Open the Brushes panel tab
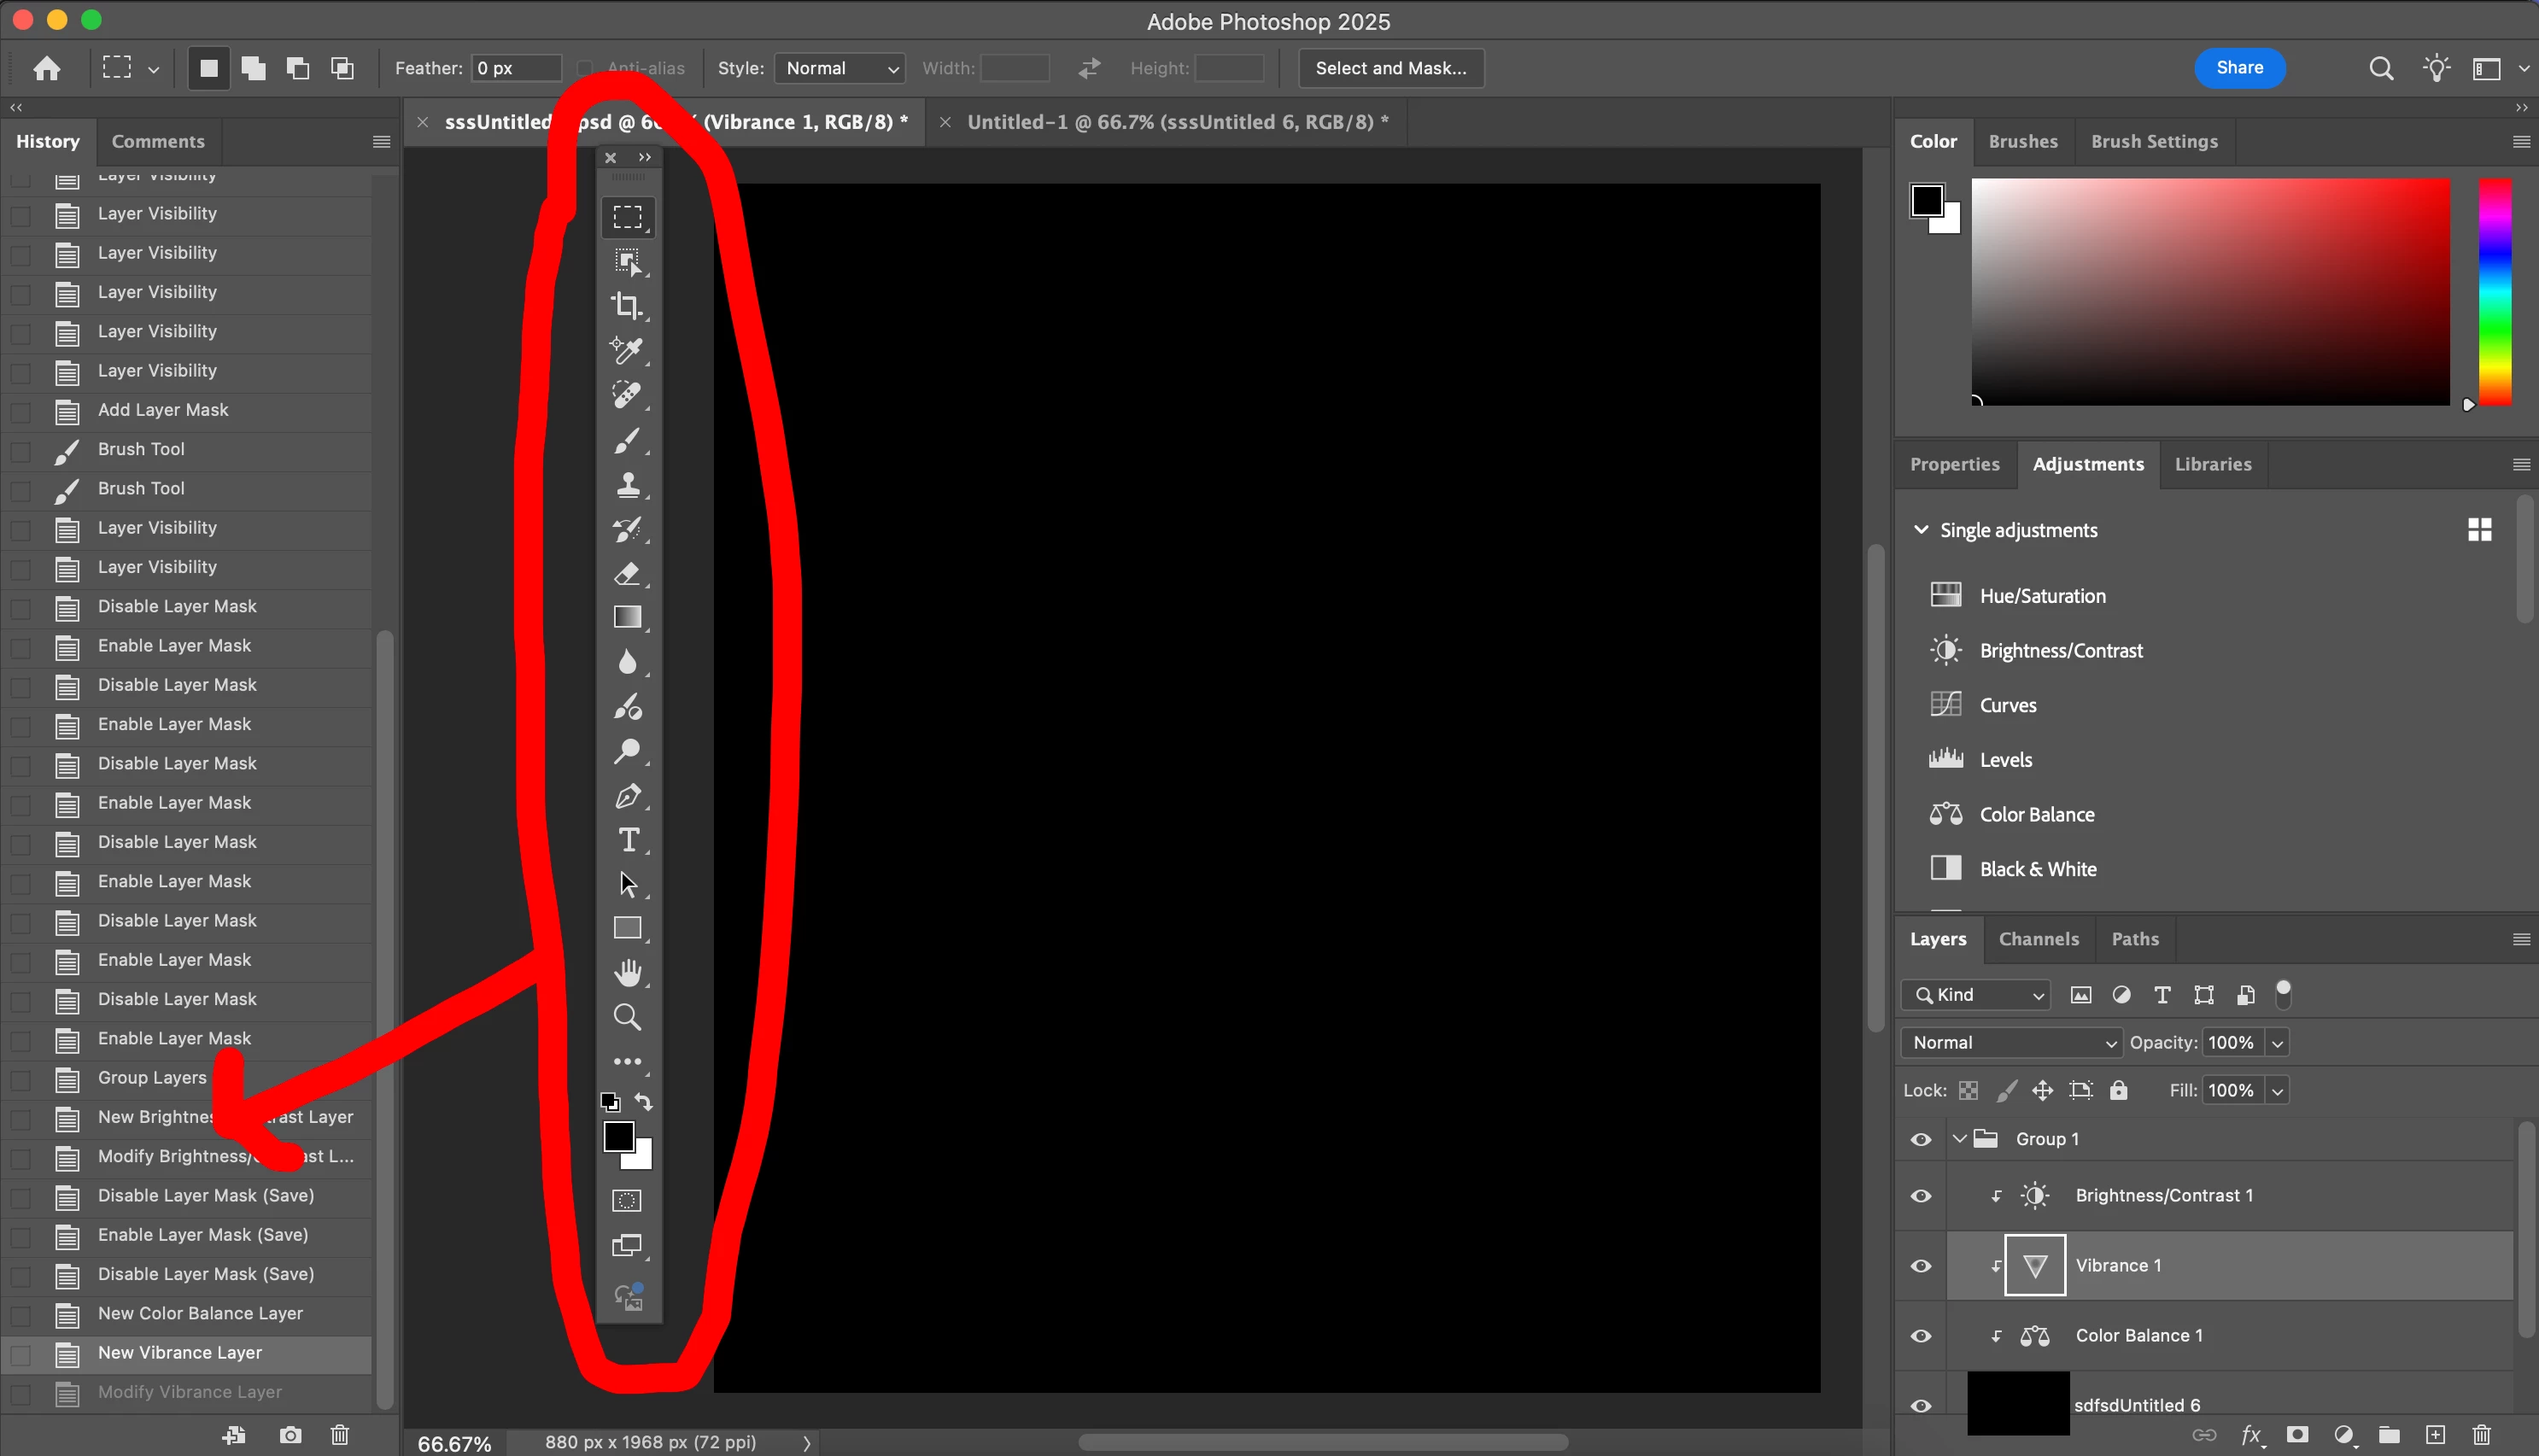 tap(2022, 141)
